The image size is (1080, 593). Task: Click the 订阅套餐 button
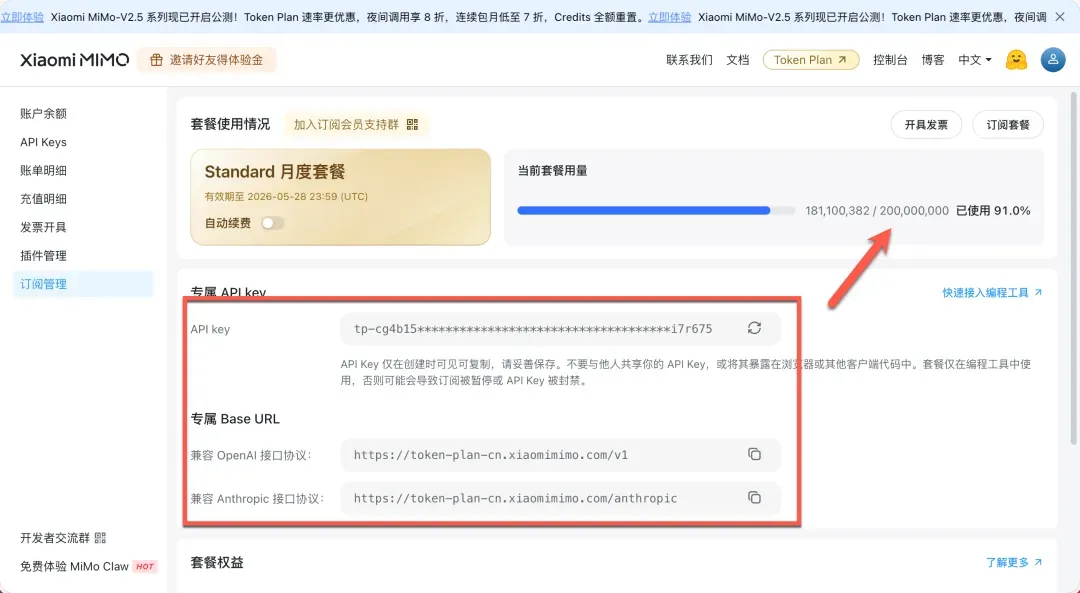[1008, 125]
